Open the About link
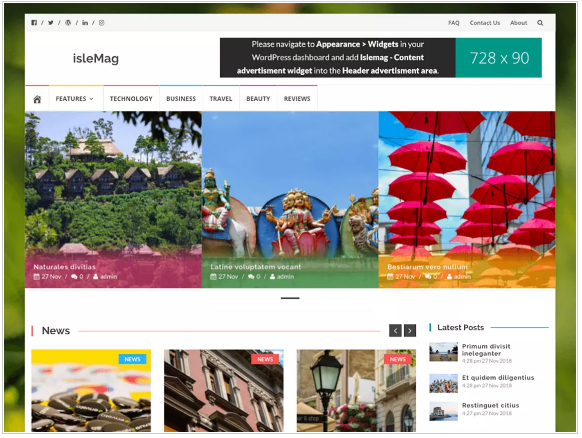The height and width of the screenshot is (438, 582). pyautogui.click(x=519, y=23)
